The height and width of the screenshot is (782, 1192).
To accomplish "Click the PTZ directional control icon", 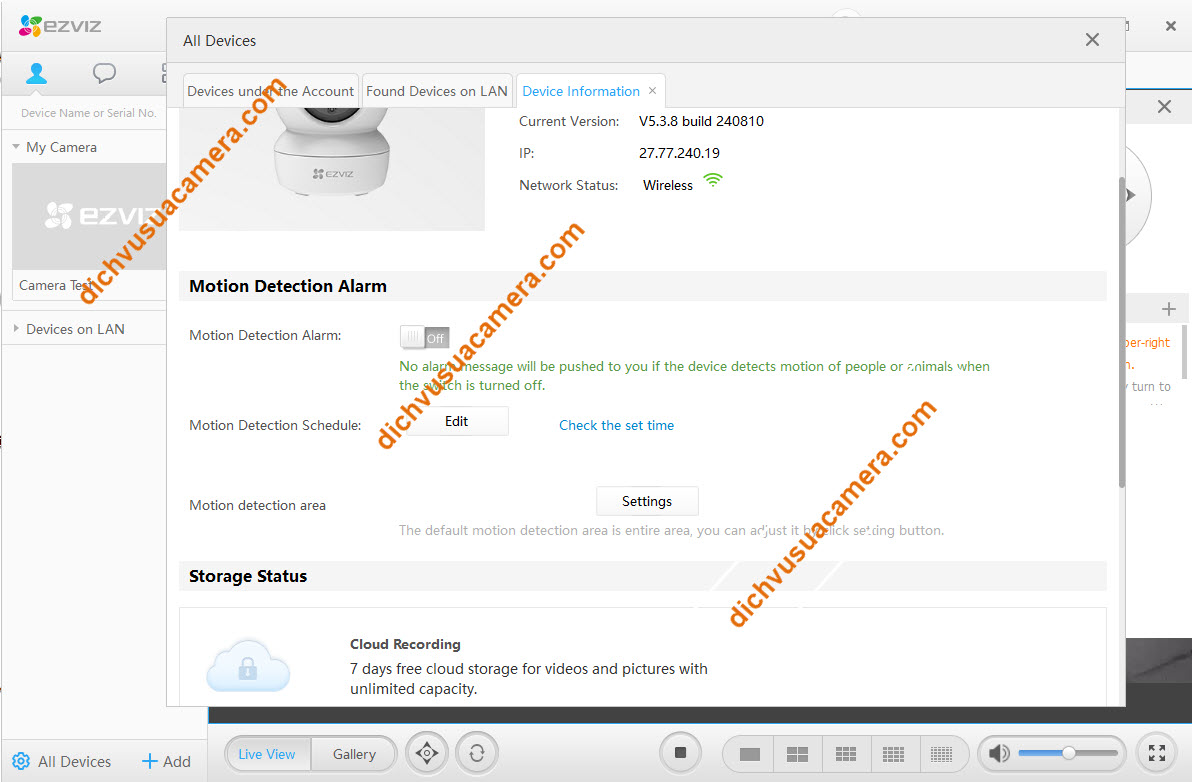I will tap(427, 753).
